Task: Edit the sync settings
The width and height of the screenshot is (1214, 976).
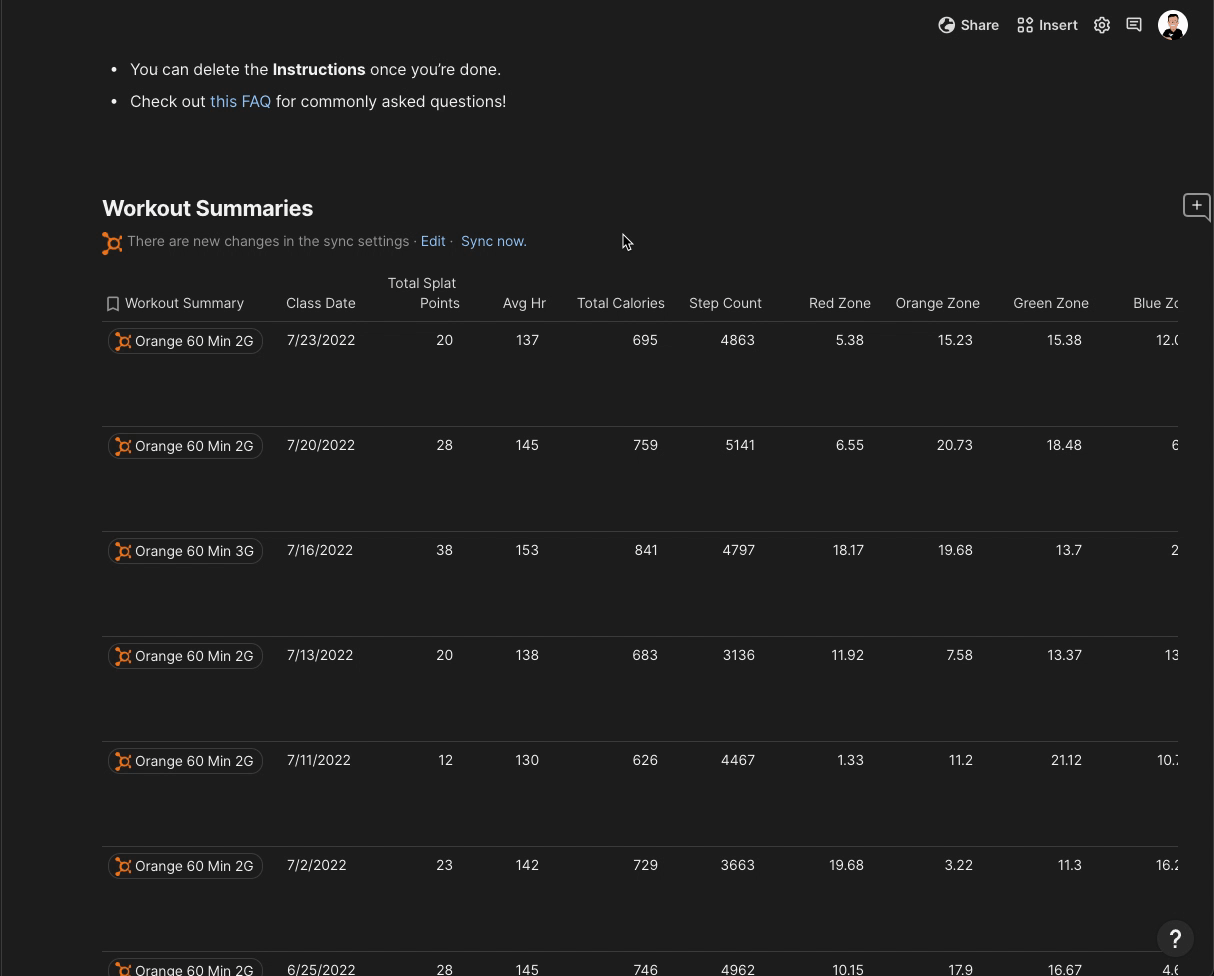Action: click(x=433, y=241)
